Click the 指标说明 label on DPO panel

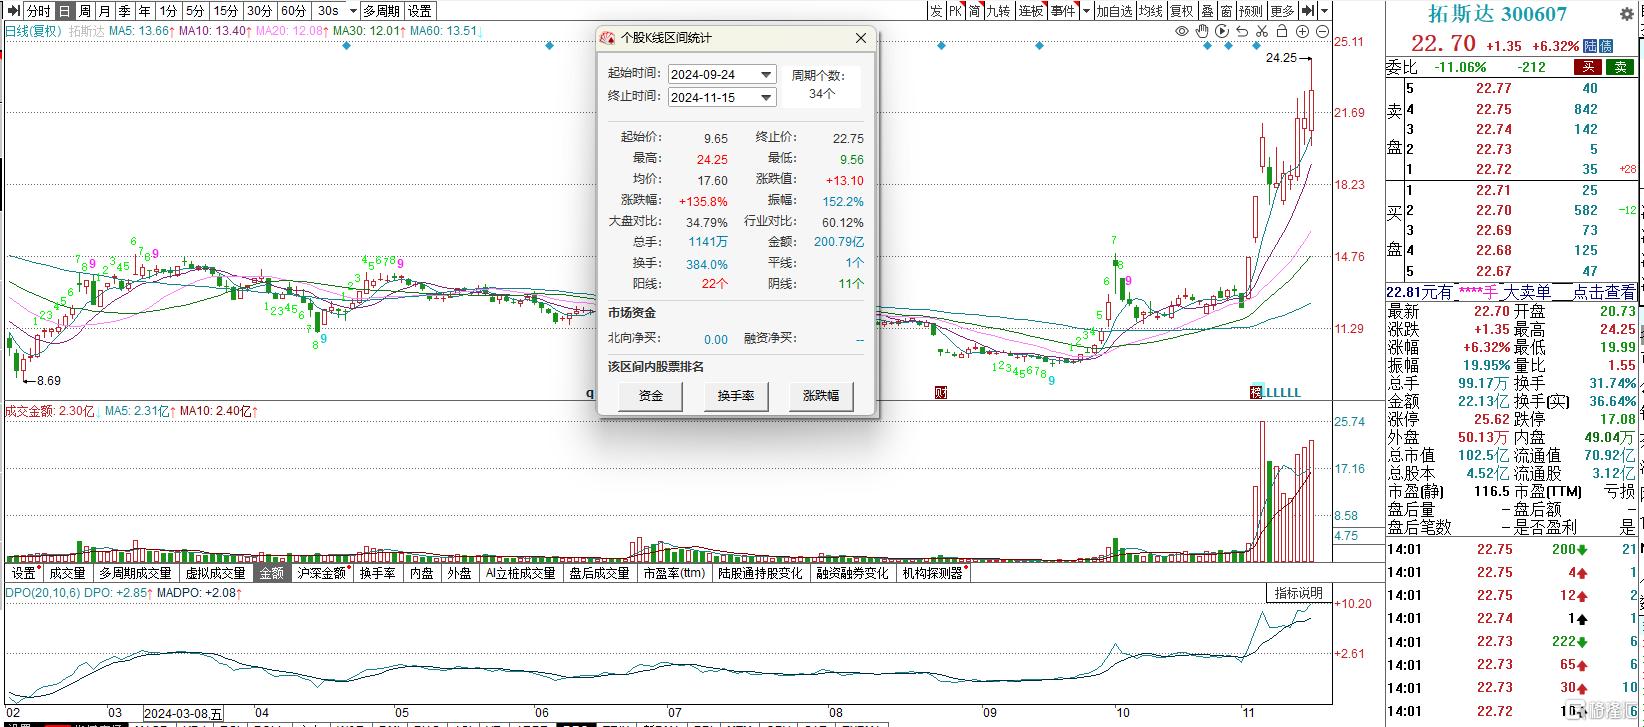pyautogui.click(x=1299, y=593)
